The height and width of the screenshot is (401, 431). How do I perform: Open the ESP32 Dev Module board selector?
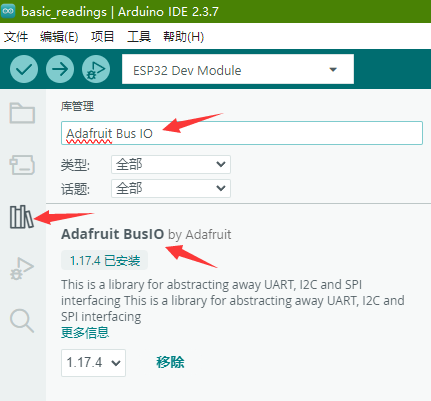coord(238,70)
